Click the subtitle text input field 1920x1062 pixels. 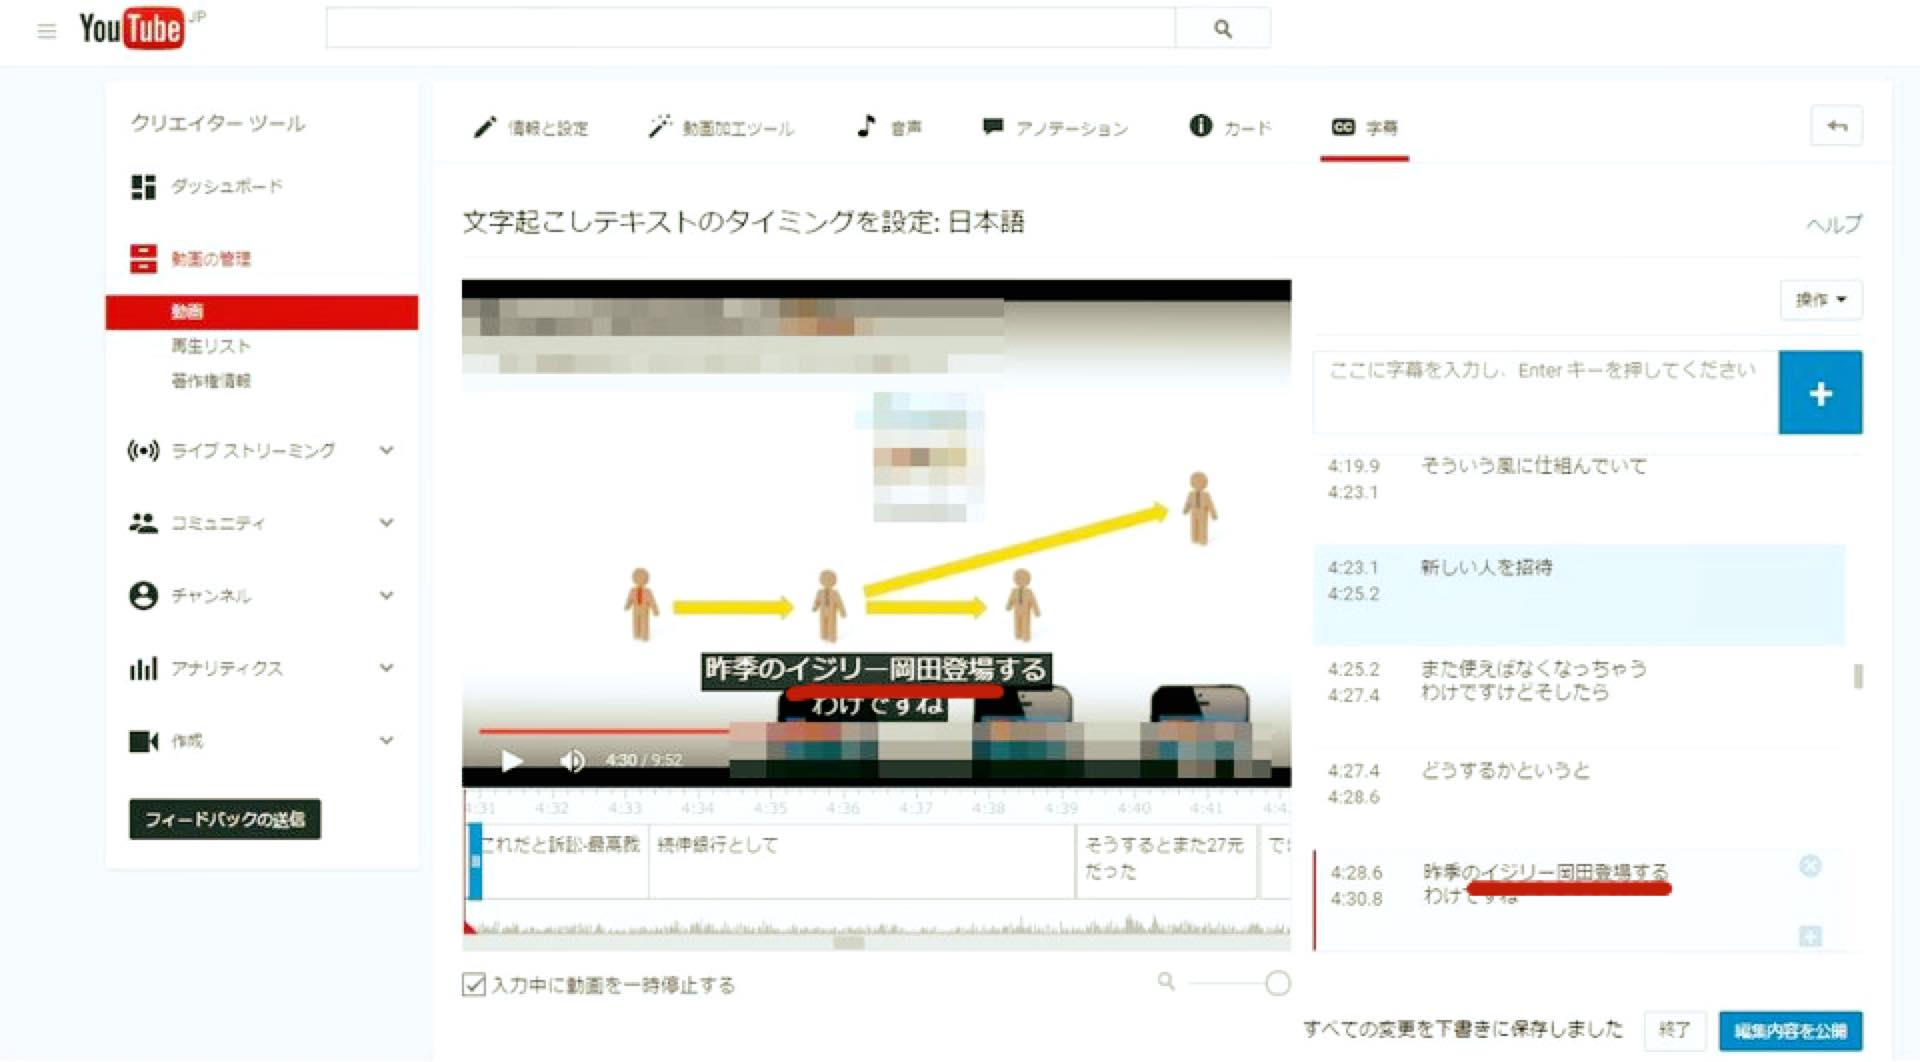point(1544,392)
